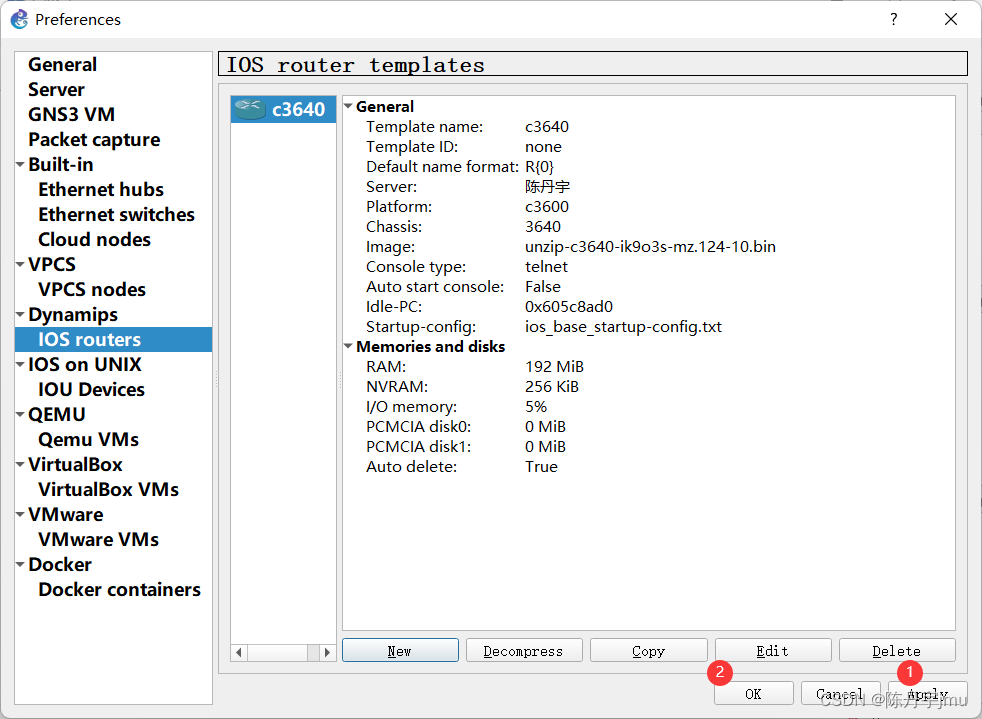Image resolution: width=982 pixels, height=719 pixels.
Task: Collapse the Memories and disks group
Action: 348,346
